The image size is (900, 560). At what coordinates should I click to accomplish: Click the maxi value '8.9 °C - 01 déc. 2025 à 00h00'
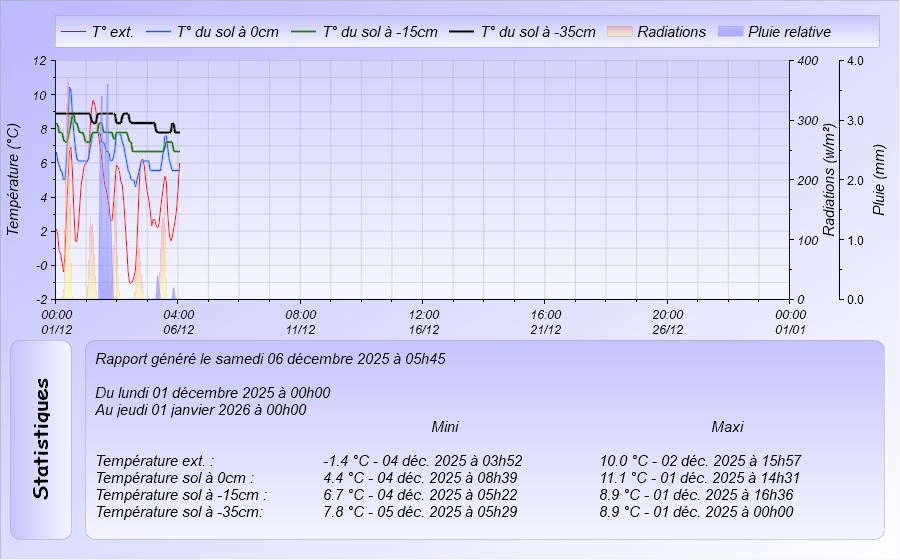696,512
